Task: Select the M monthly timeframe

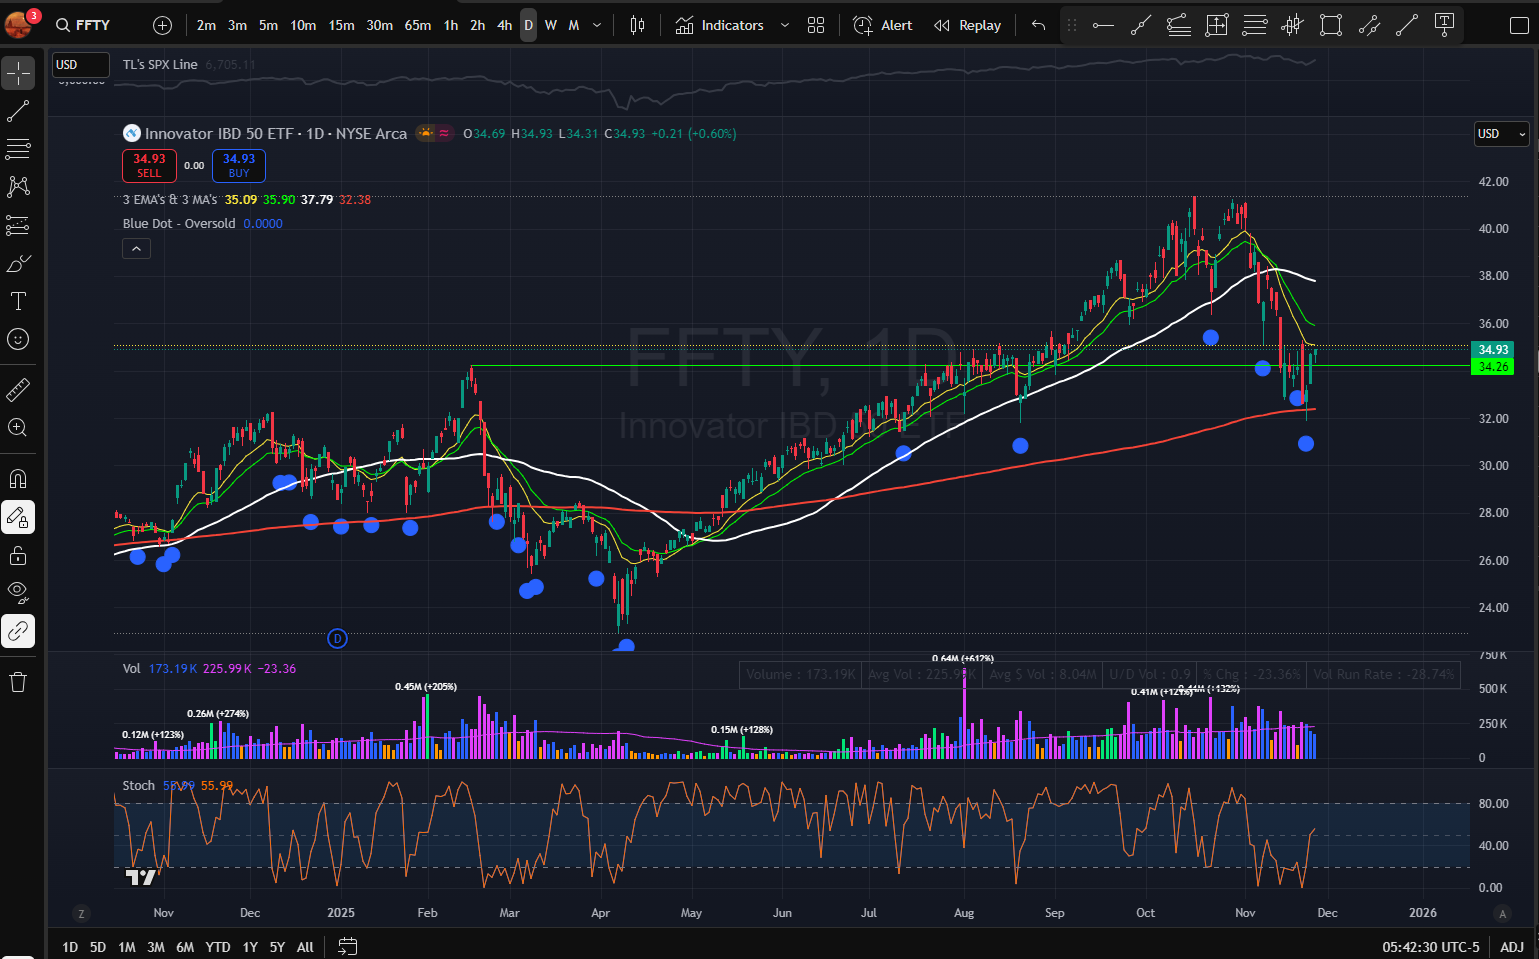Action: point(574,25)
